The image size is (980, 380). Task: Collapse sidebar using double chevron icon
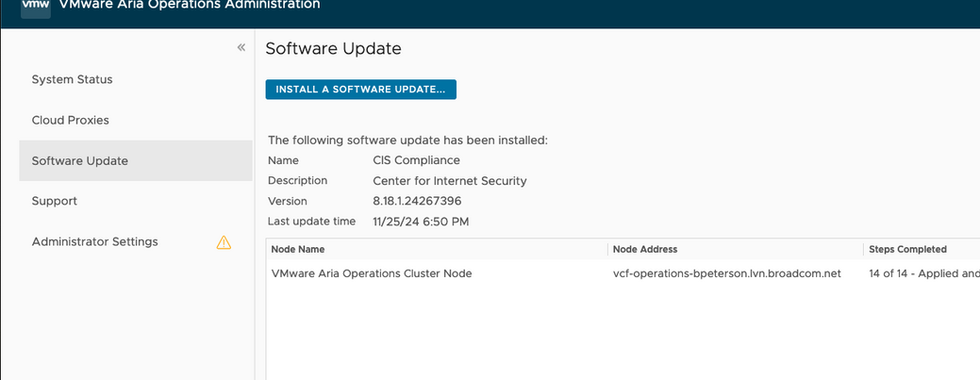click(x=241, y=48)
